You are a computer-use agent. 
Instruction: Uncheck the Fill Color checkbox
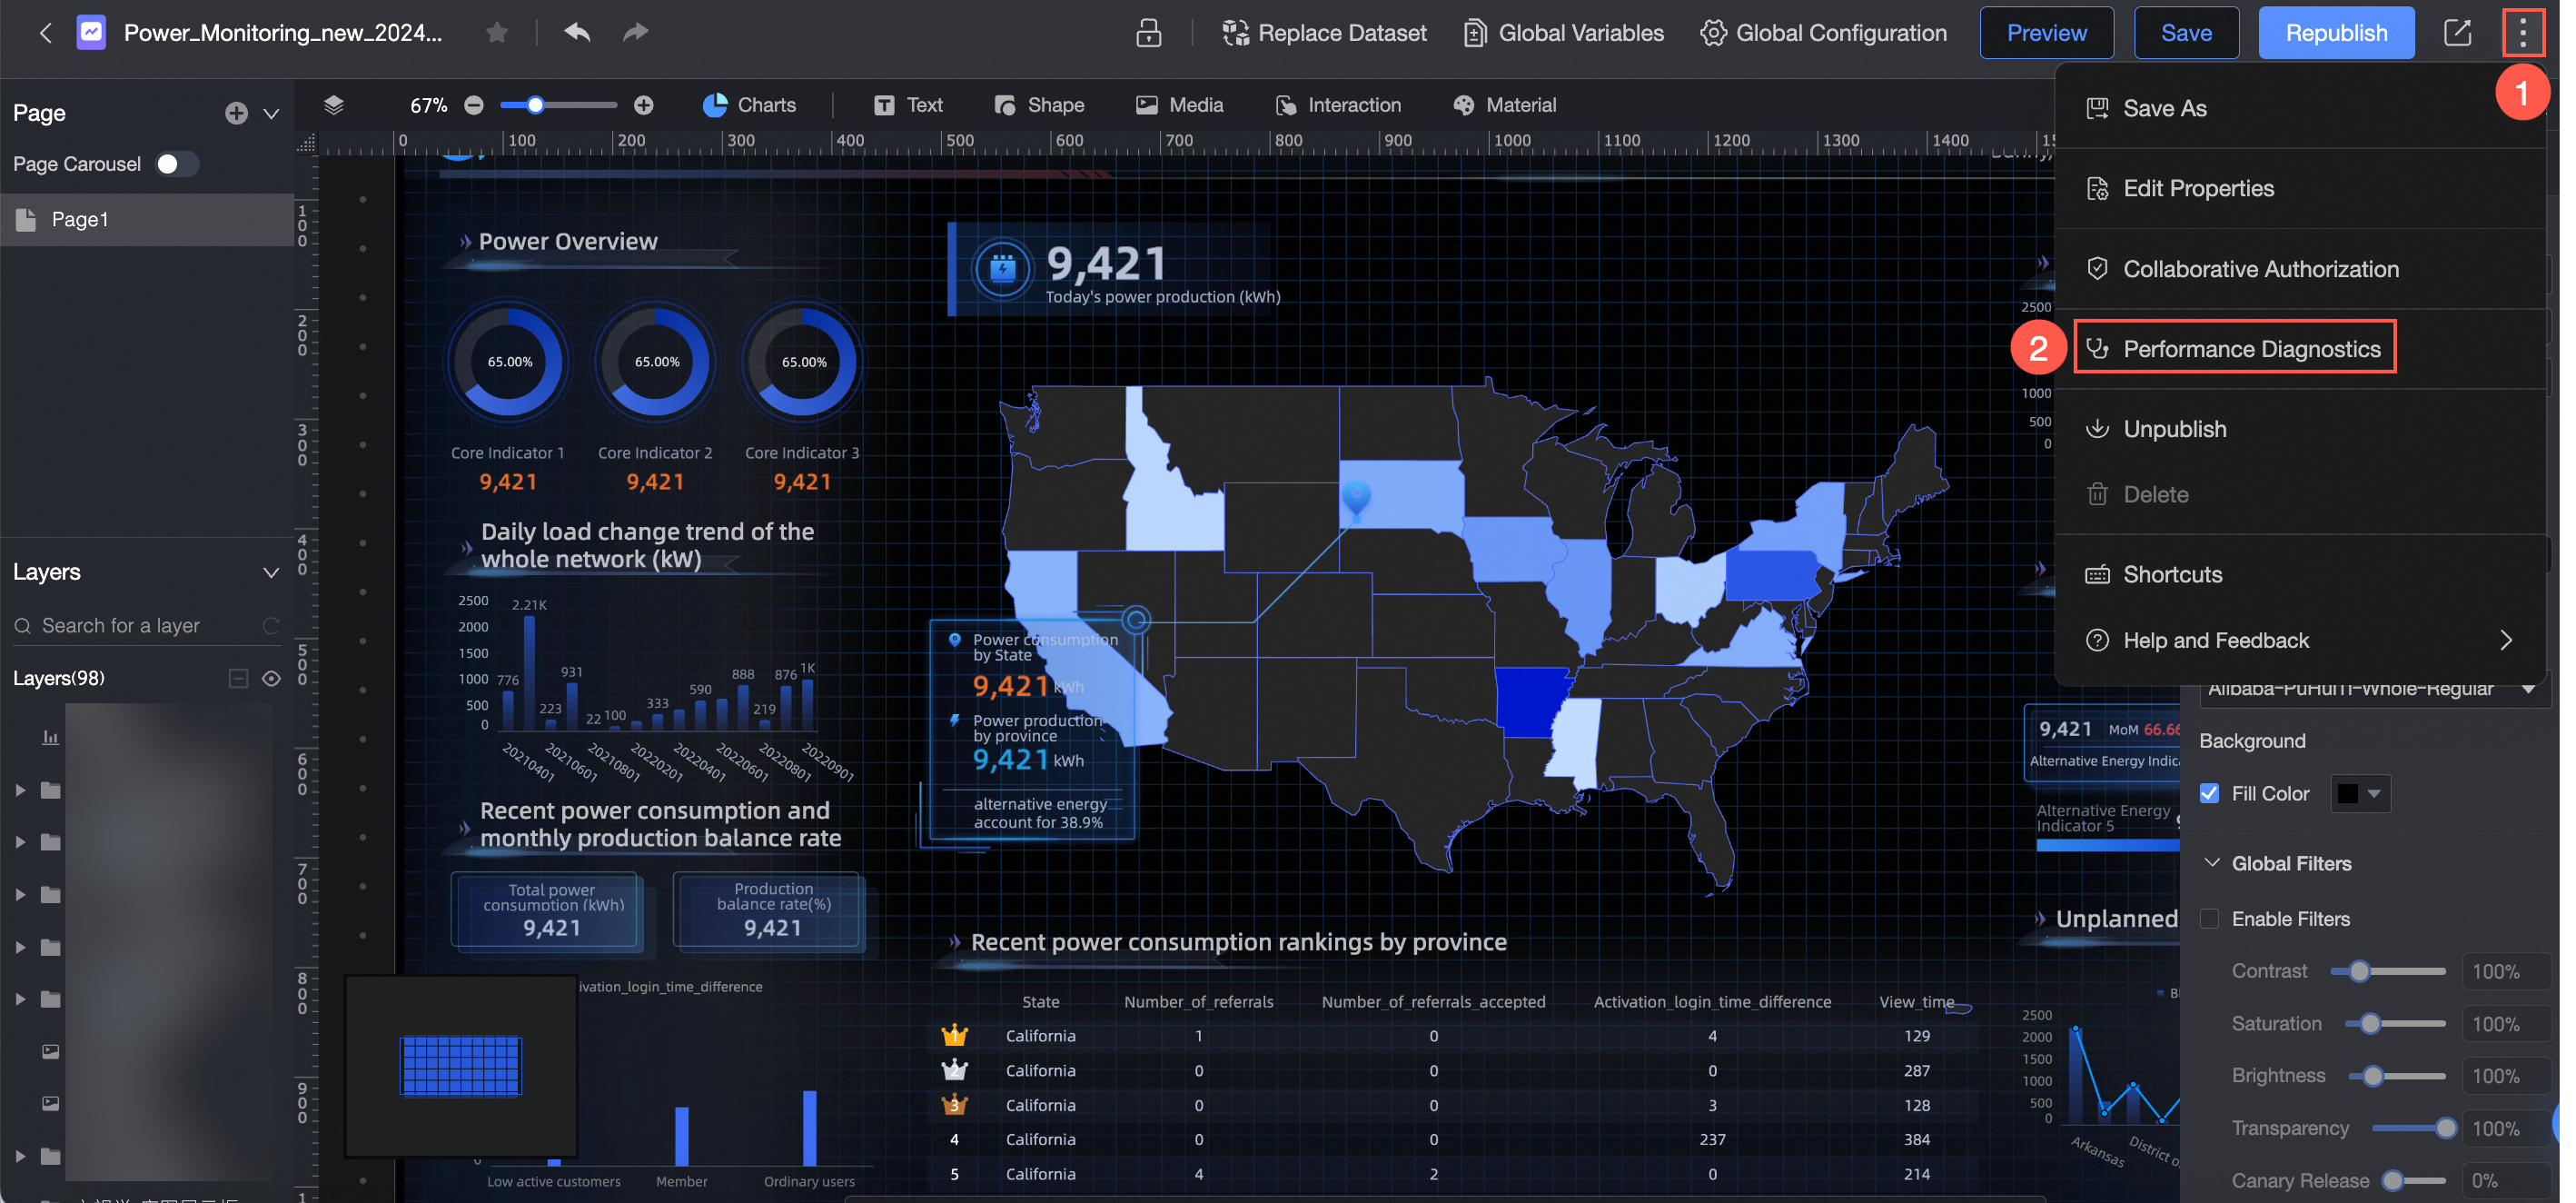pyautogui.click(x=2210, y=794)
